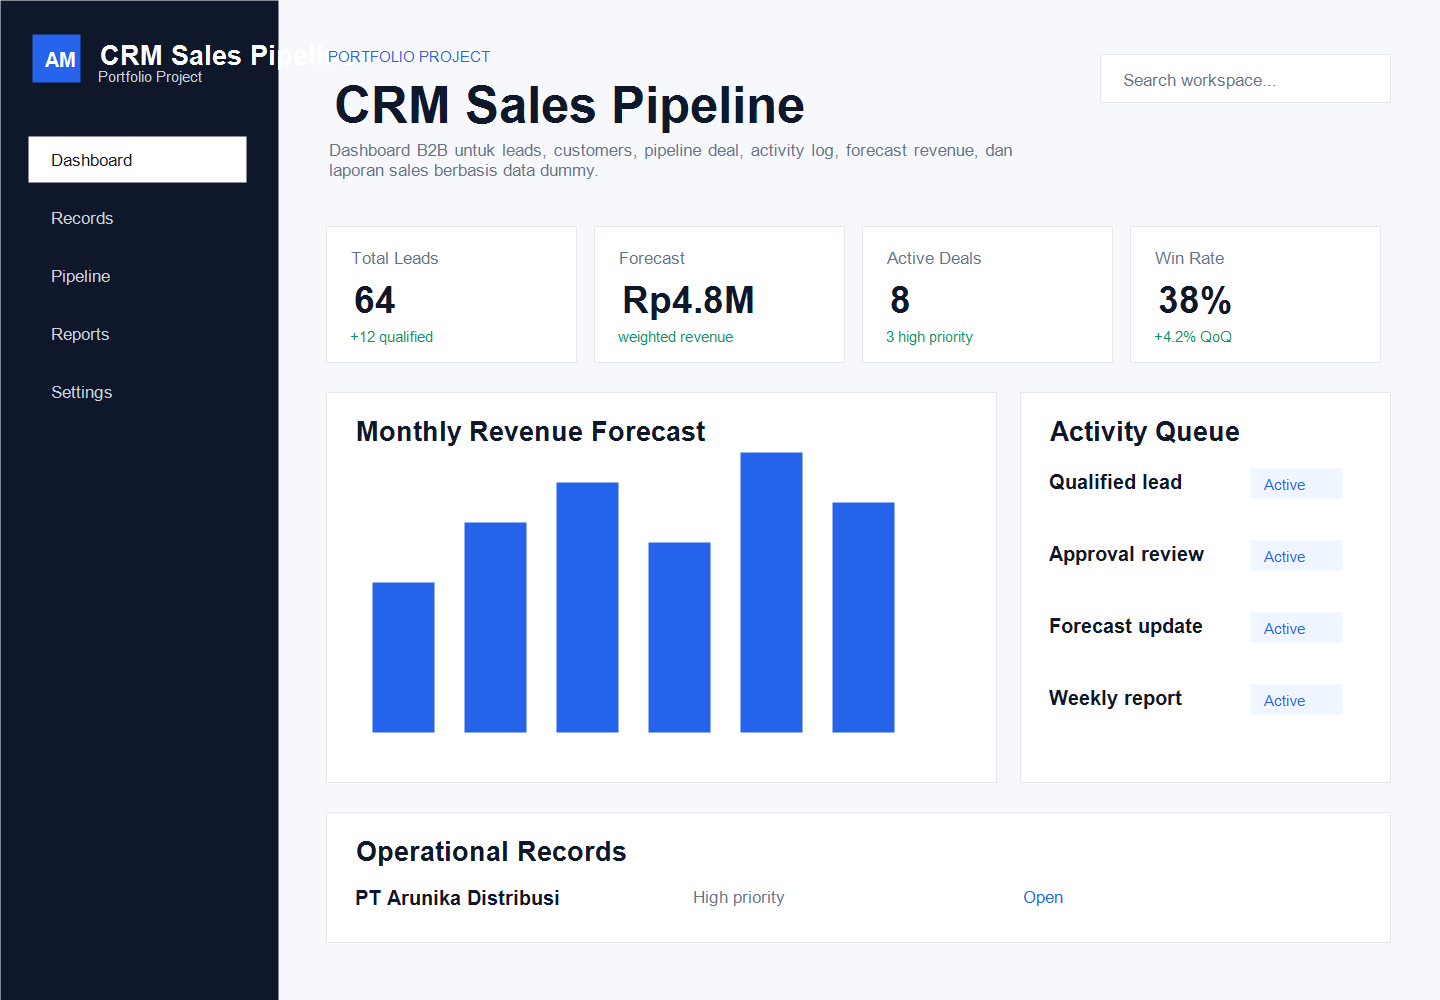Click the Activity Queue heading

click(1144, 431)
